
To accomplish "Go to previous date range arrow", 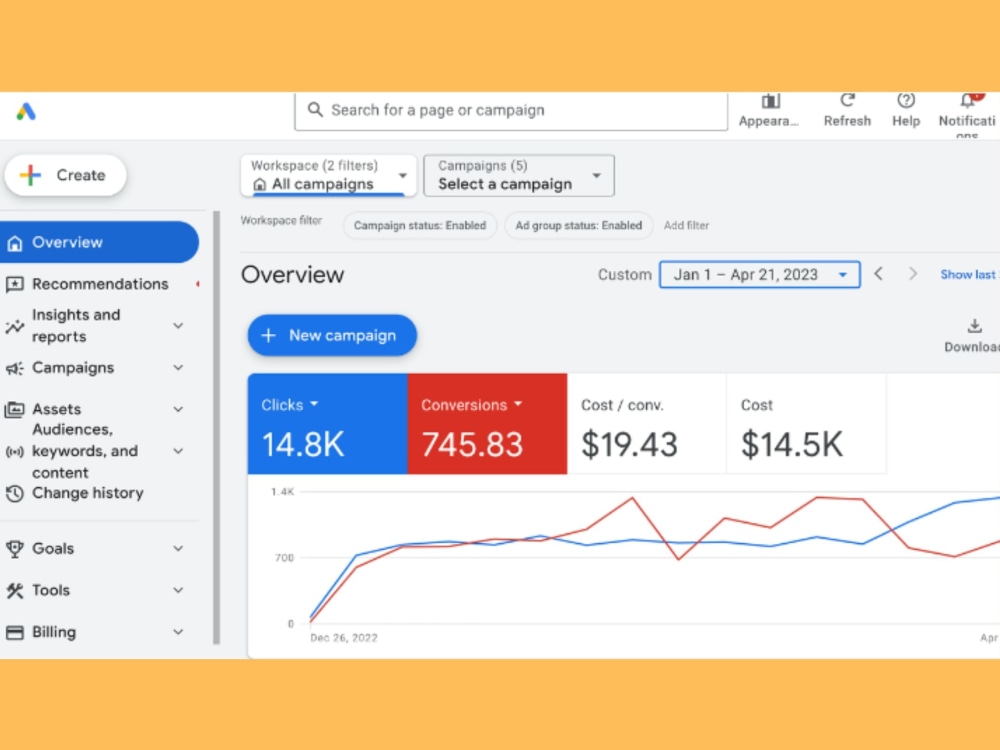I will click(879, 274).
